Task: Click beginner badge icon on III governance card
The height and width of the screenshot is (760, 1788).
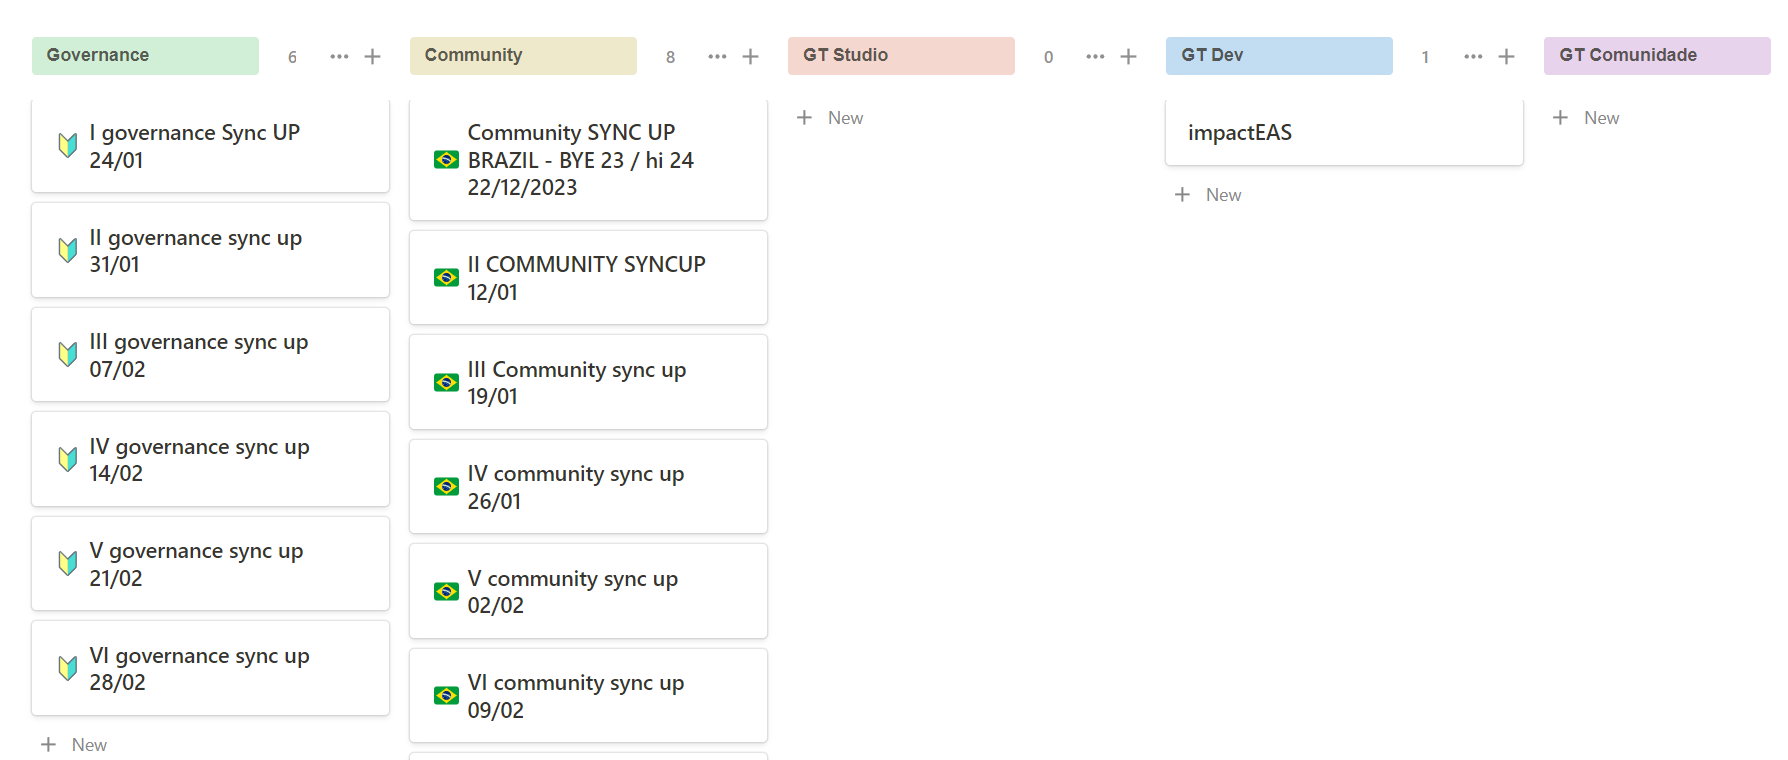Action: click(x=68, y=354)
